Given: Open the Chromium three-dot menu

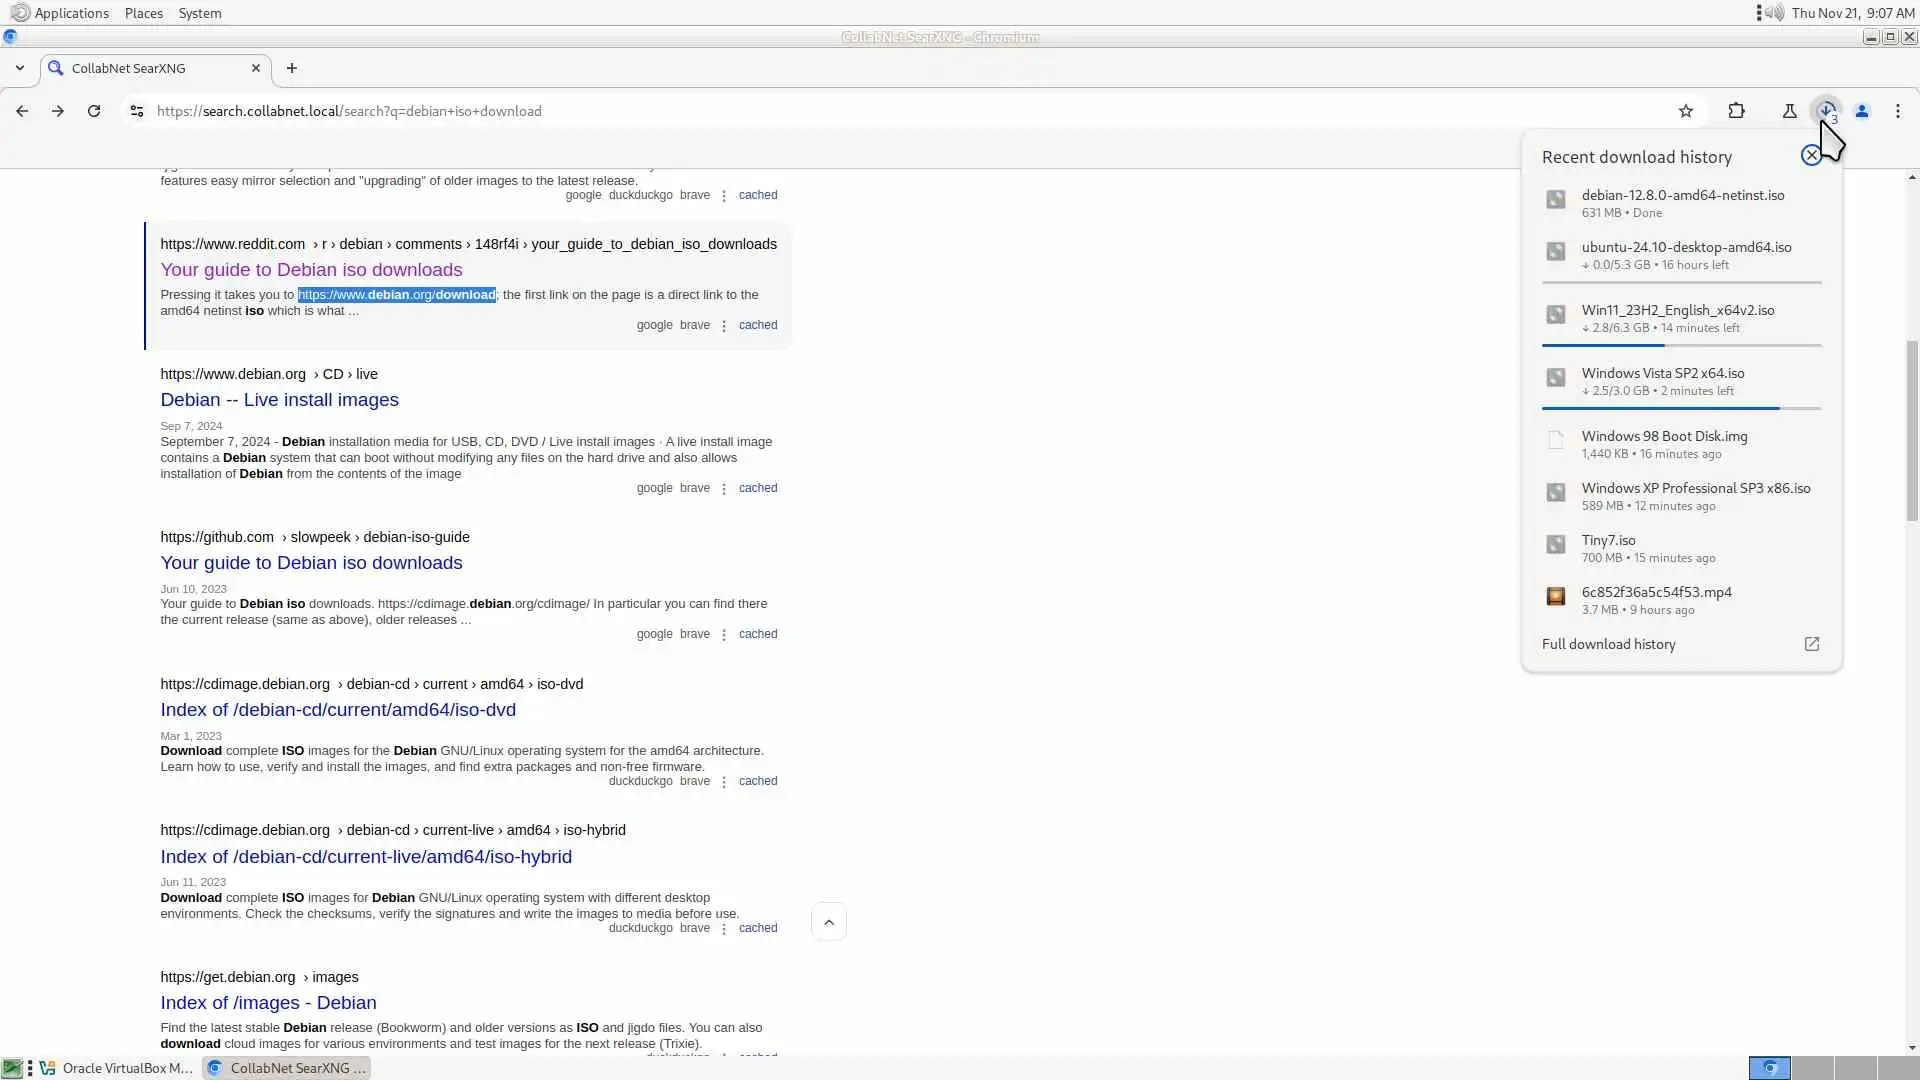Looking at the screenshot, I should pos(1898,111).
